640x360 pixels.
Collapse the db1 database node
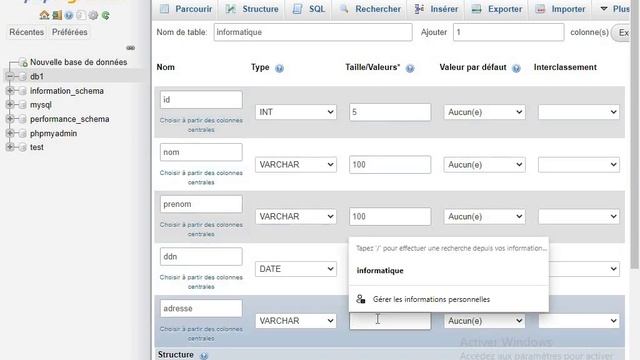[x=10, y=77]
